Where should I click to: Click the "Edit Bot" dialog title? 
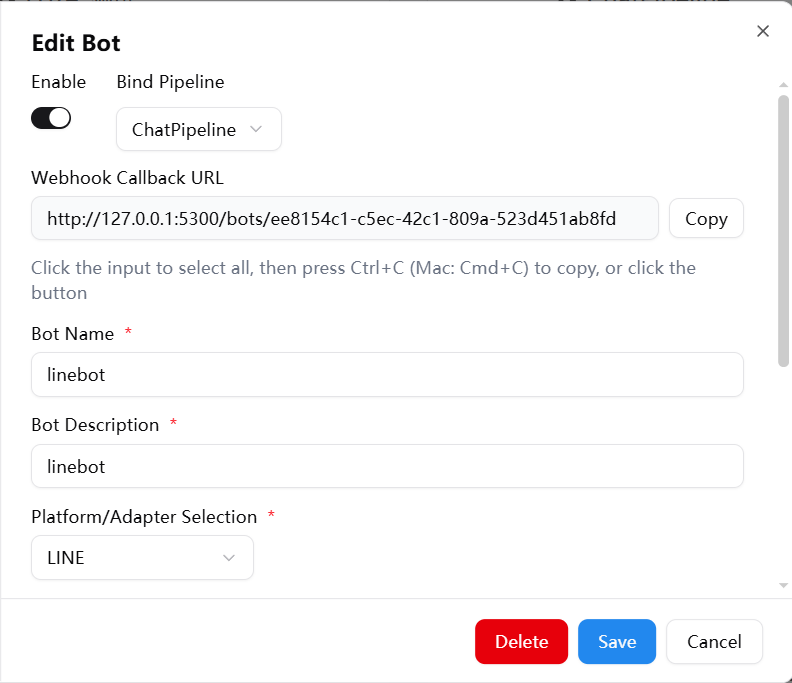76,43
